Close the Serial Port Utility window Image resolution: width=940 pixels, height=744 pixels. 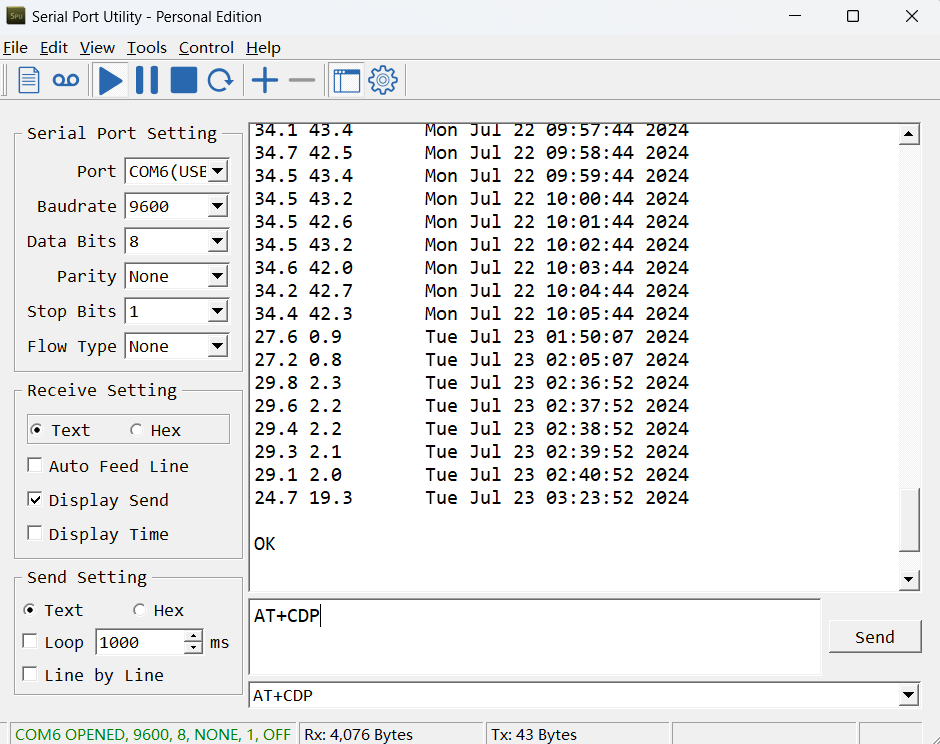911,16
